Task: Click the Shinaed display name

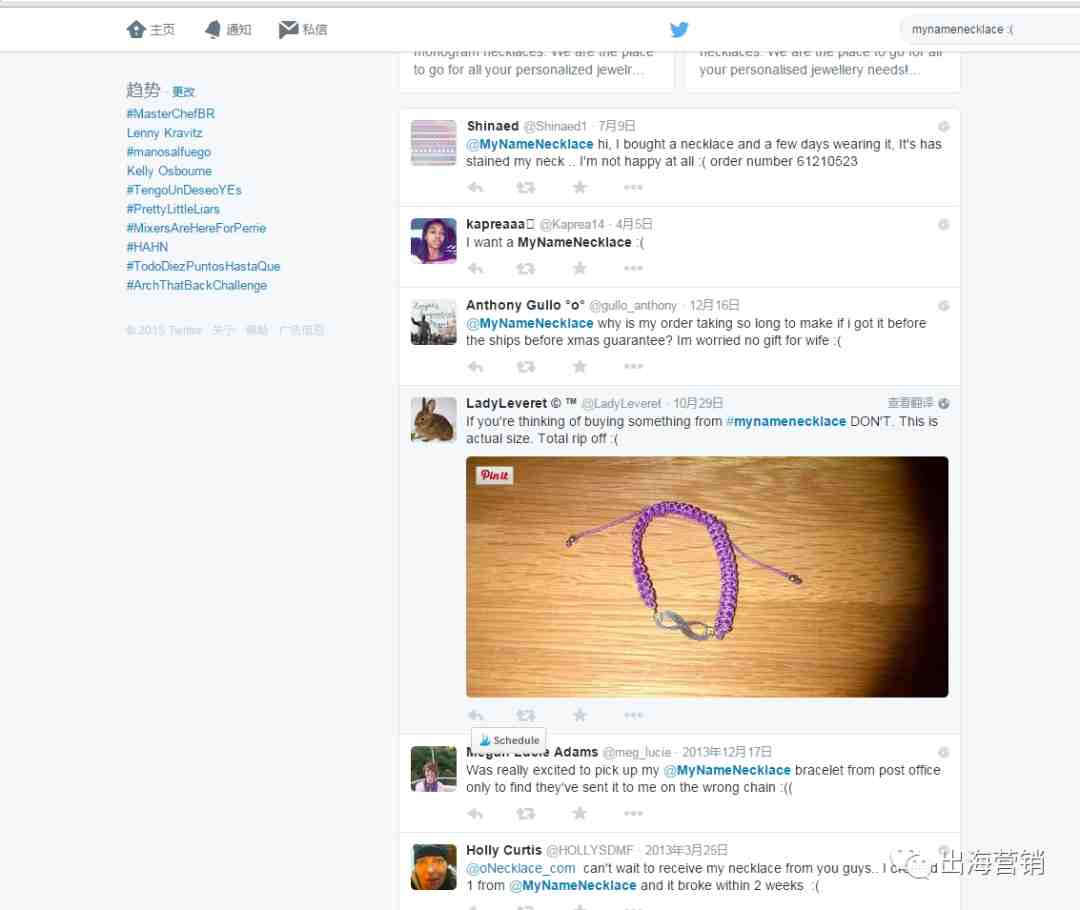Action: pos(492,126)
